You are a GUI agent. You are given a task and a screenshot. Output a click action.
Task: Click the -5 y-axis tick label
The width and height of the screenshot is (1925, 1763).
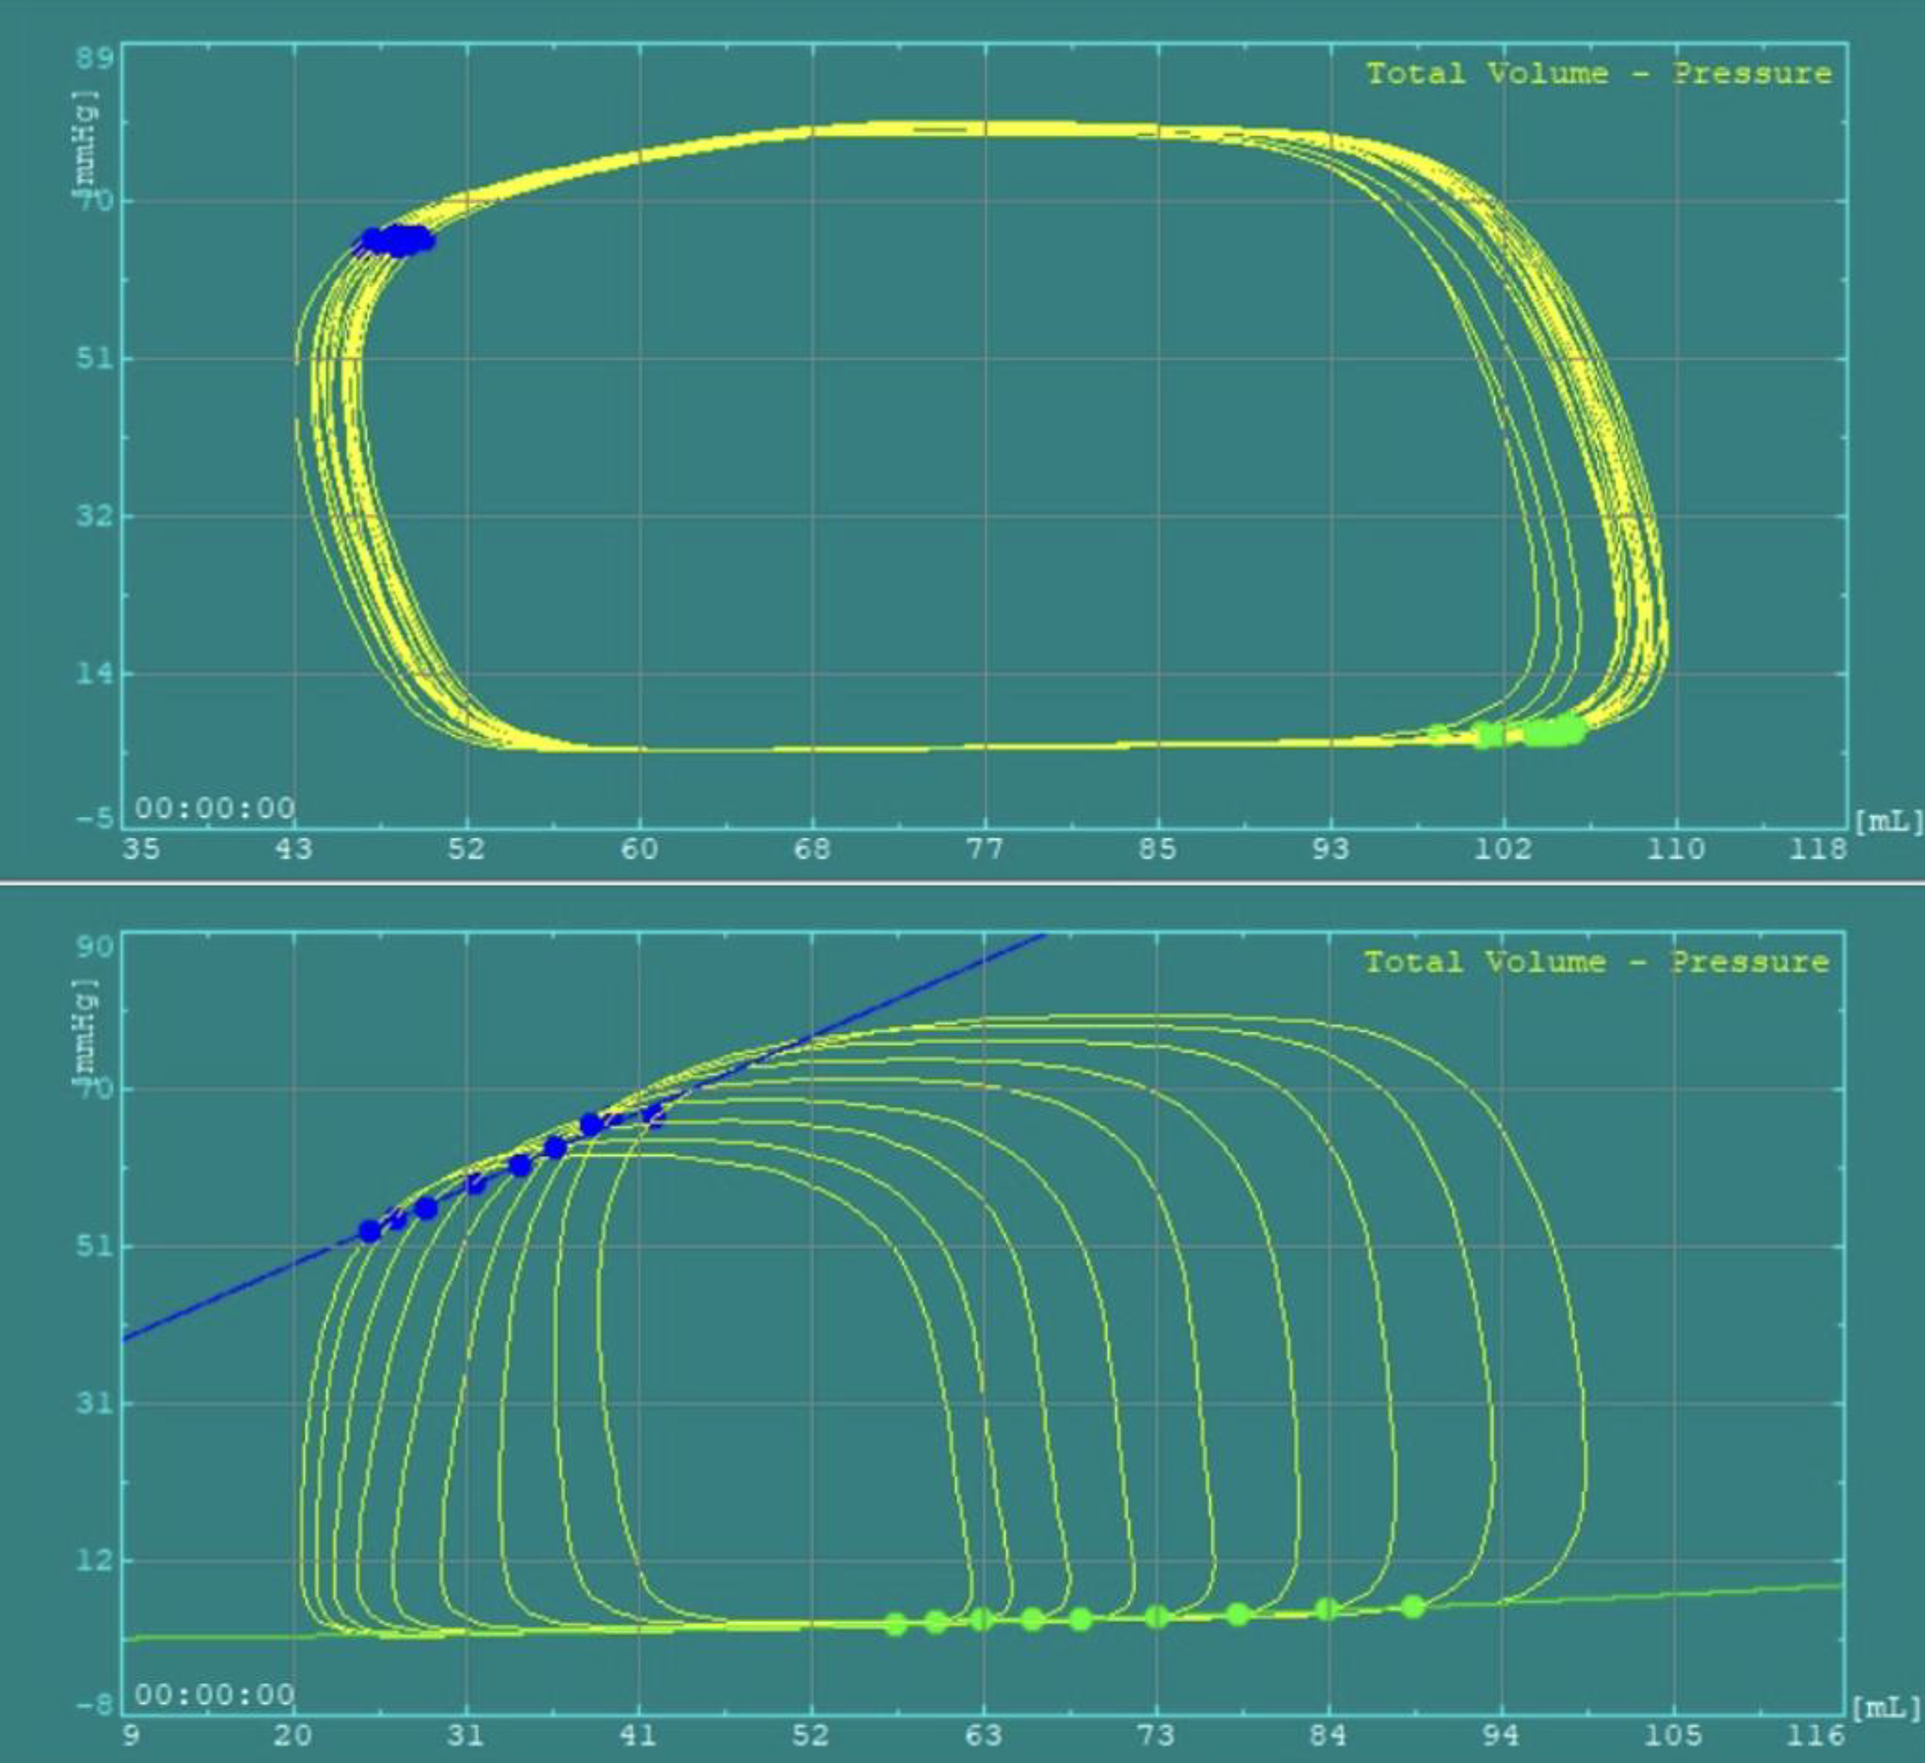pos(94,819)
